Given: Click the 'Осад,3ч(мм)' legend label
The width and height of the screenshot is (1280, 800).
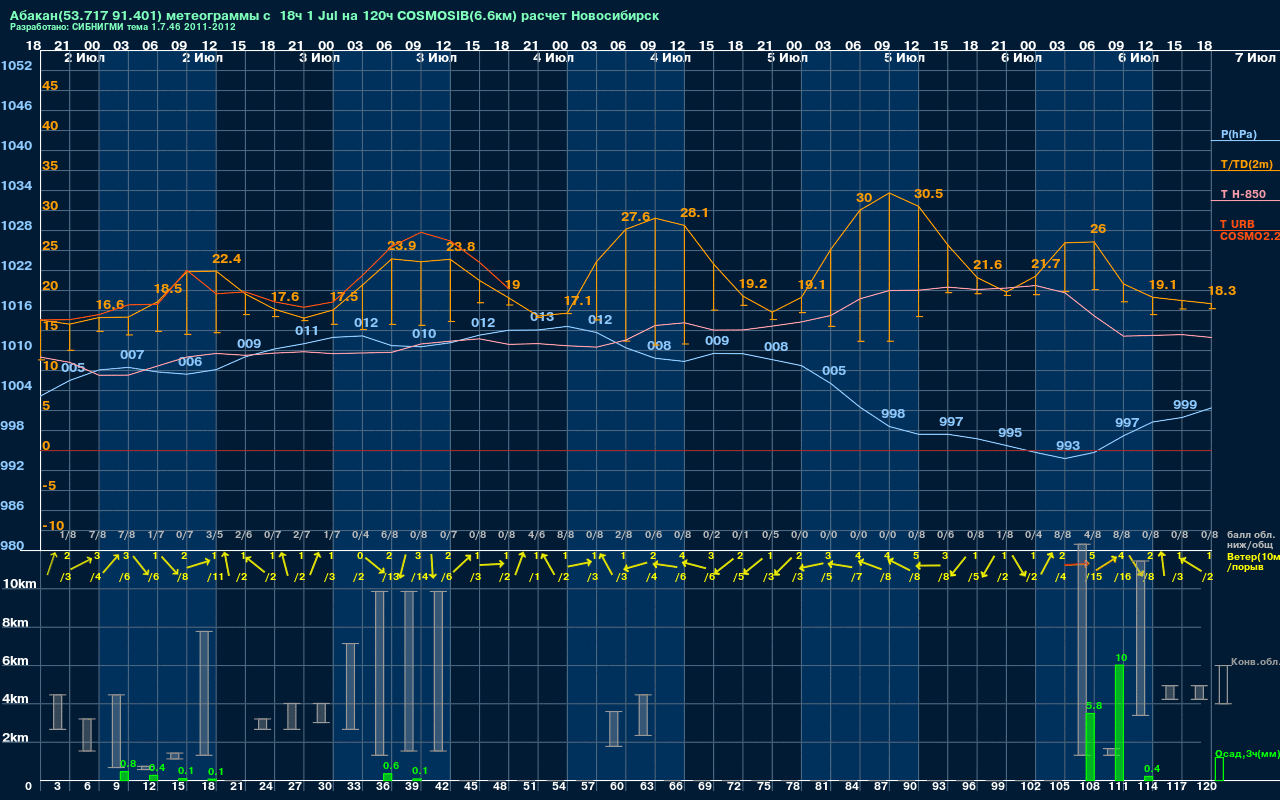Looking at the screenshot, I should pos(1247,753).
